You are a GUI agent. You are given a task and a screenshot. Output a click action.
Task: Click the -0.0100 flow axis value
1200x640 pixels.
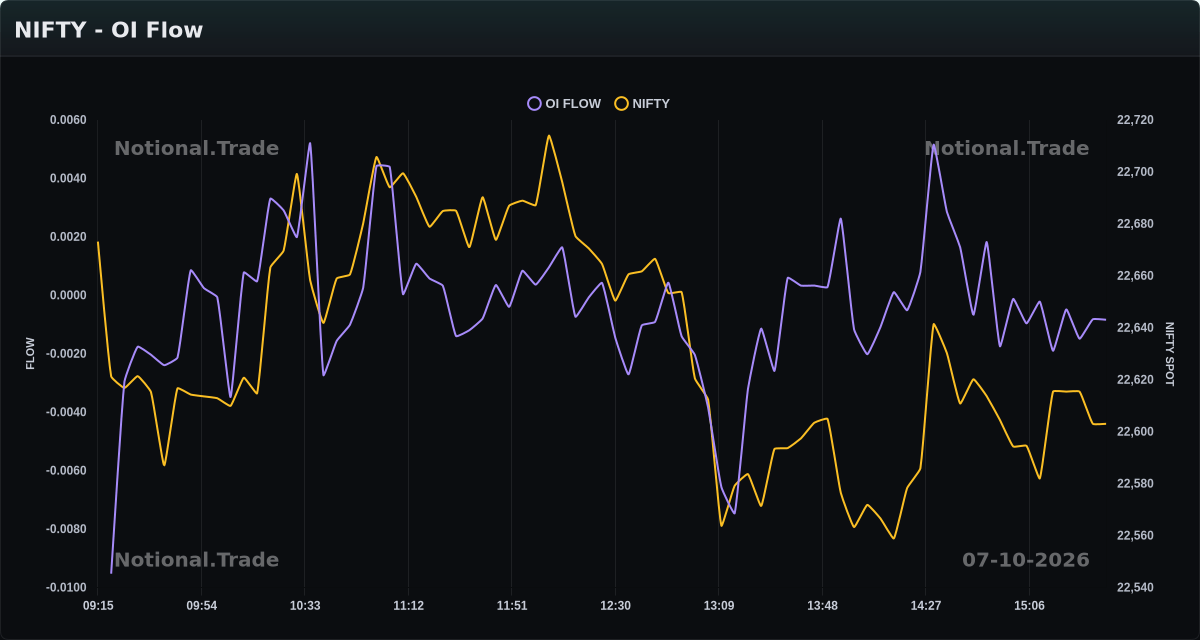tap(66, 588)
